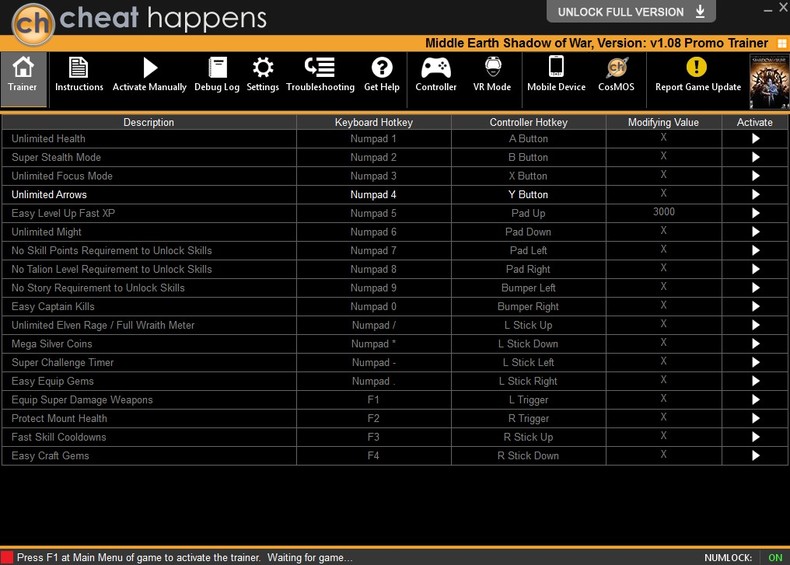The image size is (790, 565).
Task: Activate Equip Super Damage Weapons cheat
Action: tap(755, 400)
